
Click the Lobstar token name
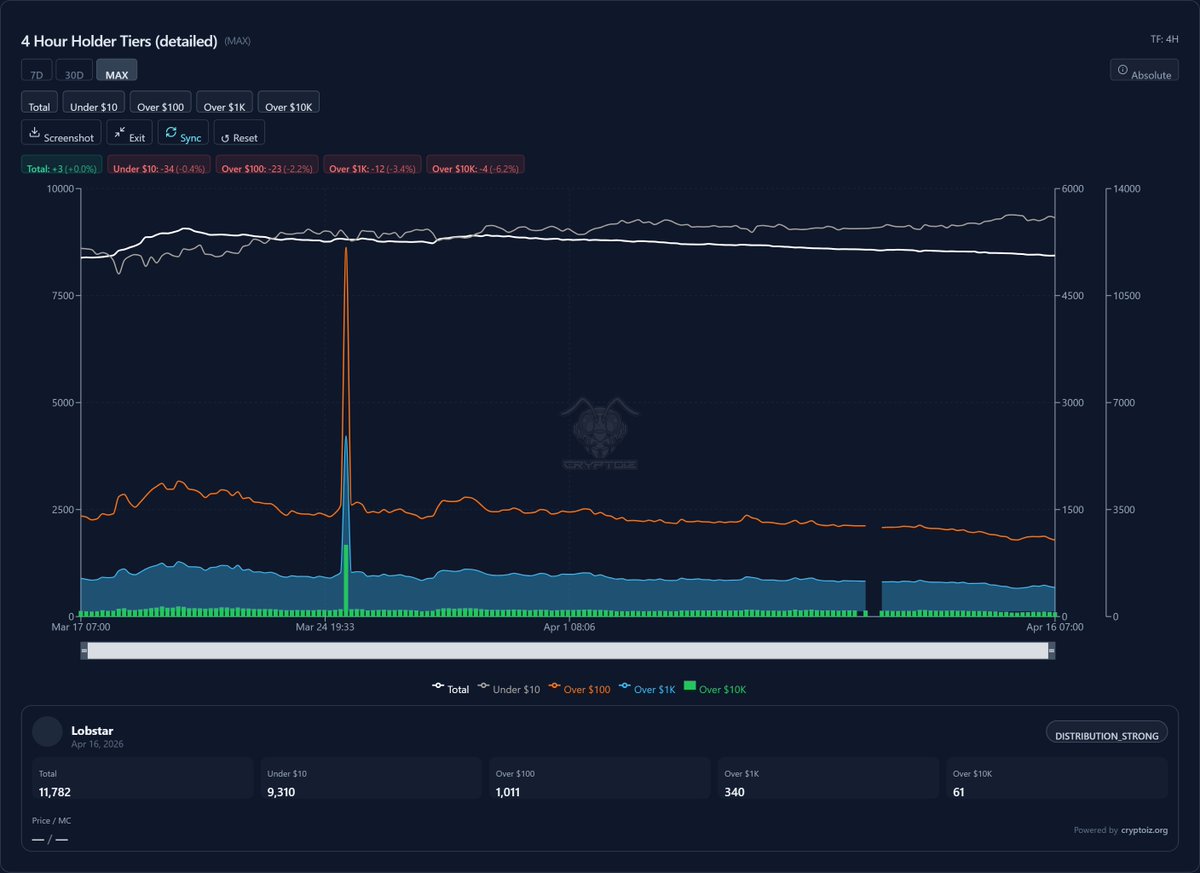[x=92, y=730]
